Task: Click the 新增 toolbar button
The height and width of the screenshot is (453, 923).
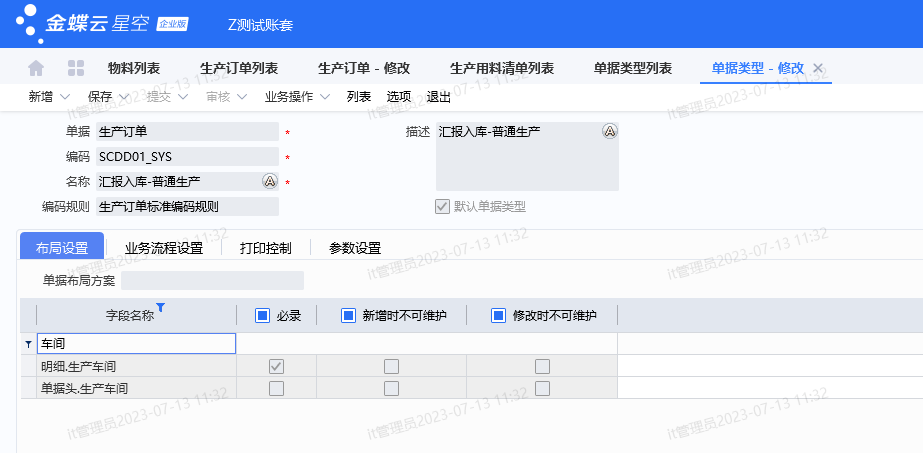Action: (41, 97)
